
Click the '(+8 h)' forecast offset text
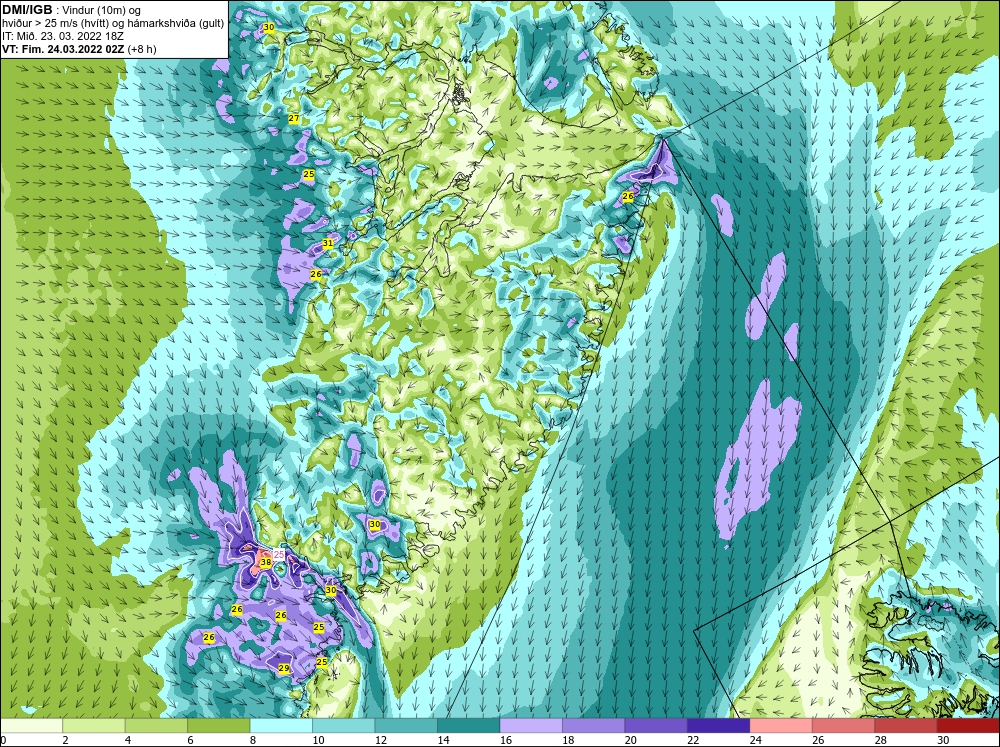coord(142,49)
